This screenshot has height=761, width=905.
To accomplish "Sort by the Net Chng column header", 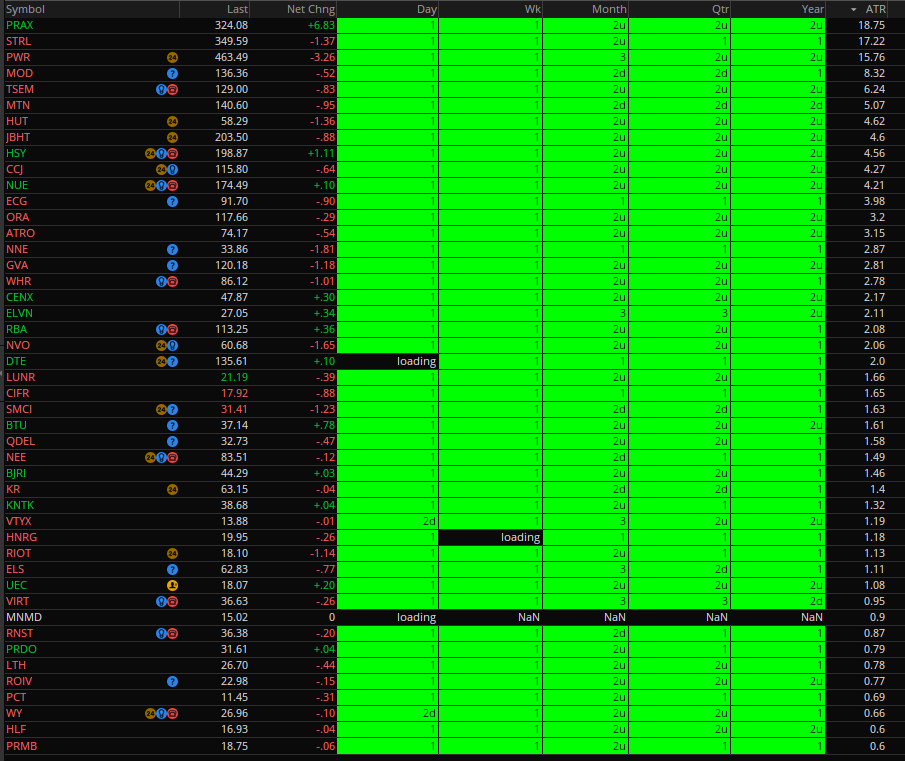I will 311,9.
